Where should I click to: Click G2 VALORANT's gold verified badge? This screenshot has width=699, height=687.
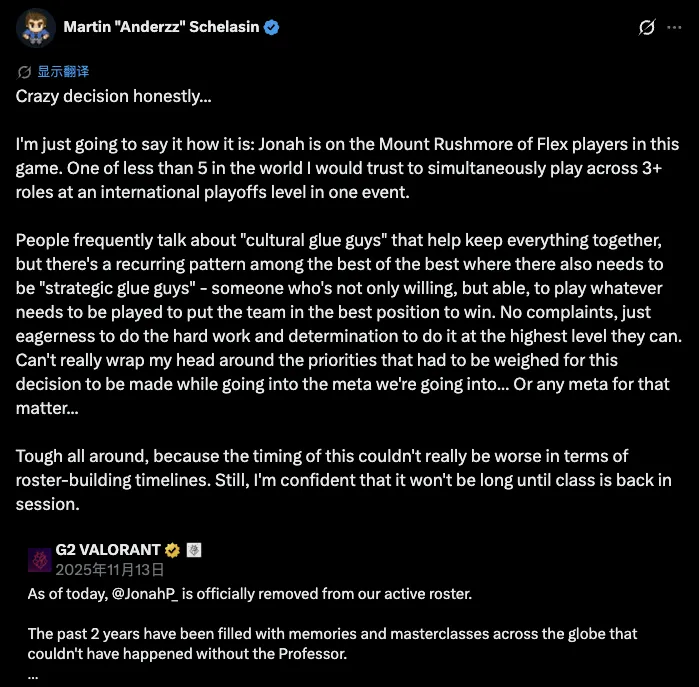coord(172,550)
